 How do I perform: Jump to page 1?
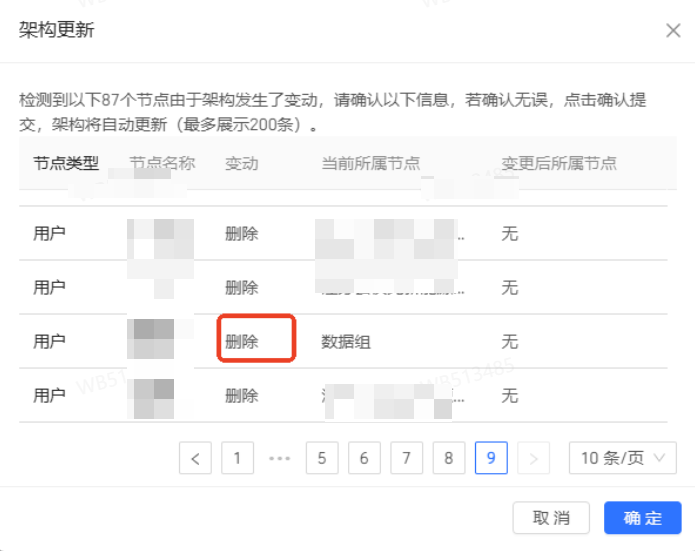click(x=237, y=459)
